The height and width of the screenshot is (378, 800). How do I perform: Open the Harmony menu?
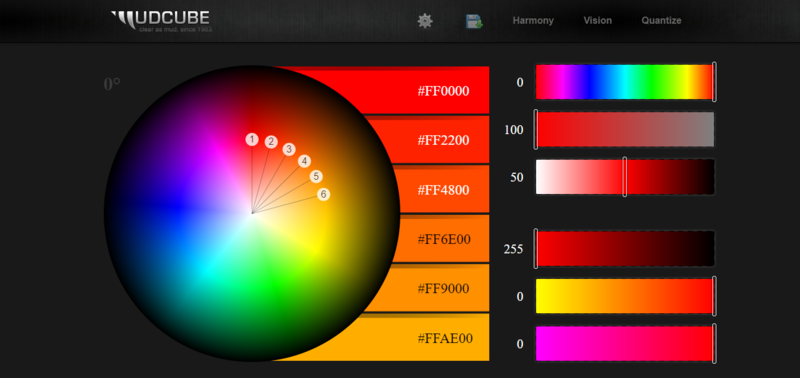click(533, 21)
